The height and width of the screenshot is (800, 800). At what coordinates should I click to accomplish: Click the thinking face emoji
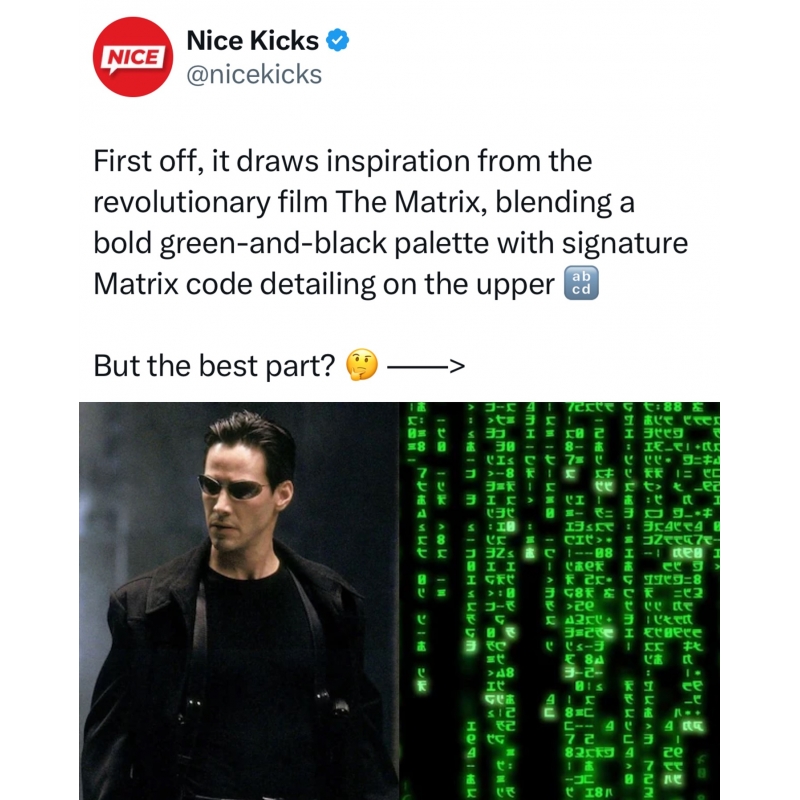click(362, 365)
